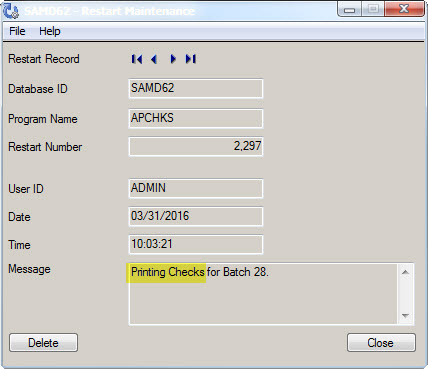This screenshot has height=369, width=428.
Task: Click the message scrollbar down arrow
Action: (405, 315)
